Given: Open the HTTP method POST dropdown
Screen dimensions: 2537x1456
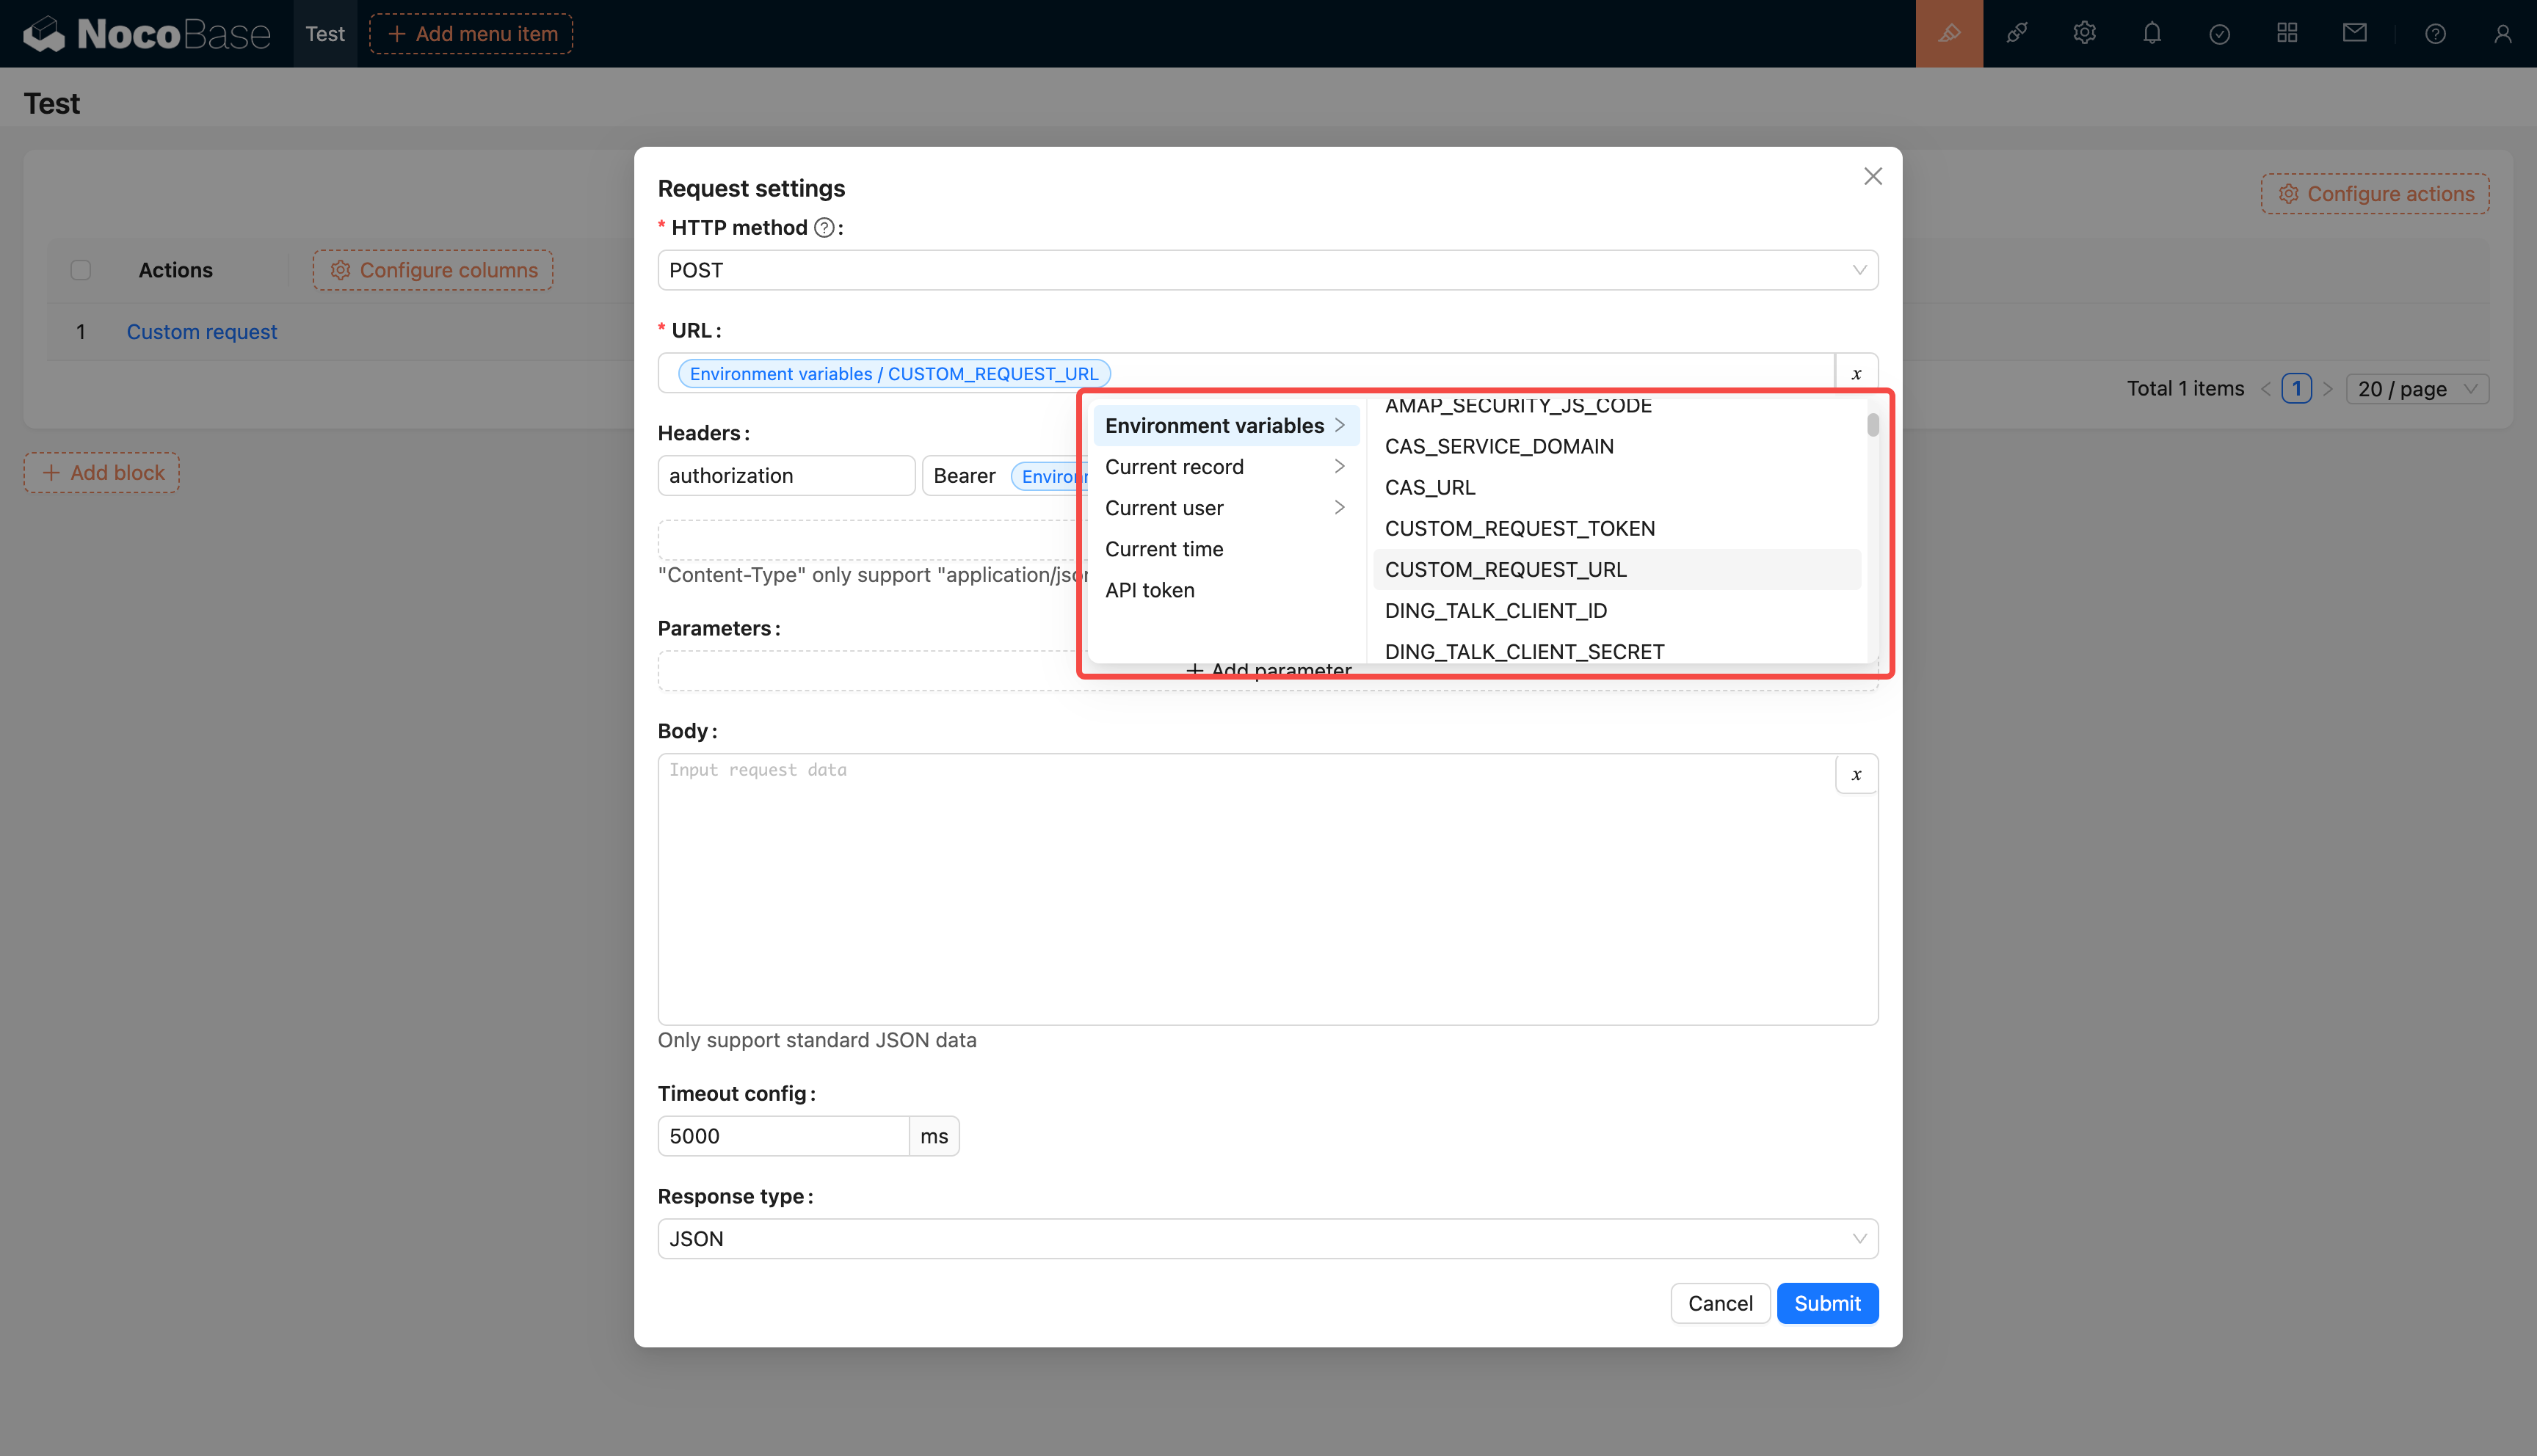Looking at the screenshot, I should tap(1267, 270).
